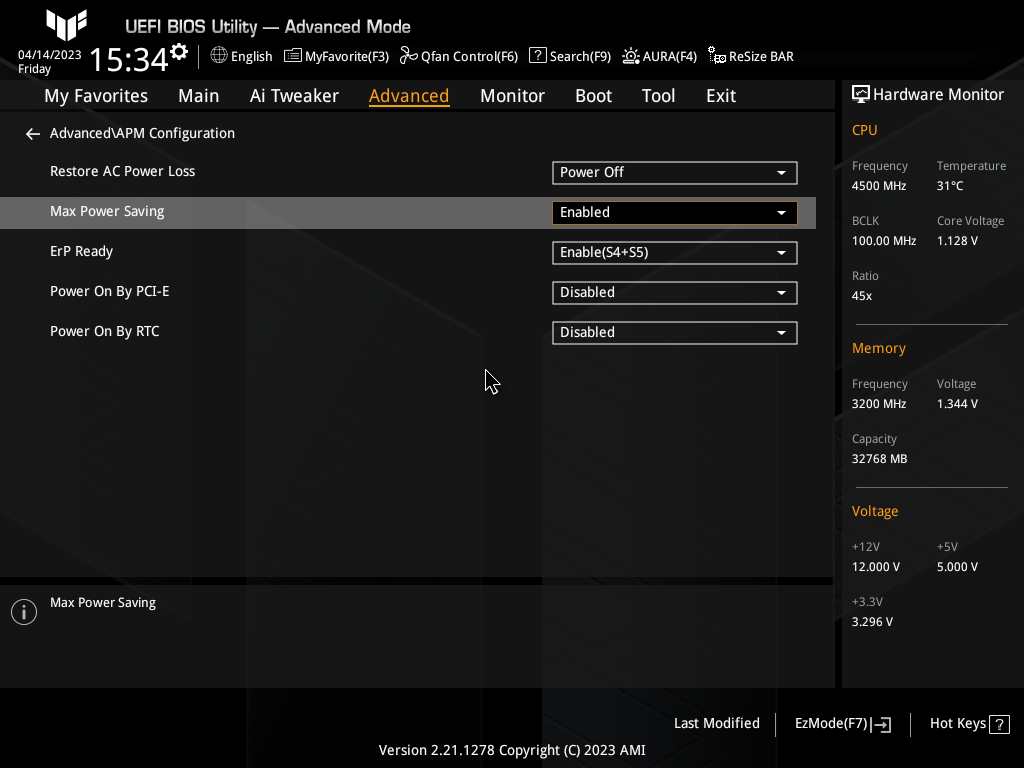Open Qfan Control fan icon
Image resolution: width=1024 pixels, height=768 pixels.
(x=408, y=56)
